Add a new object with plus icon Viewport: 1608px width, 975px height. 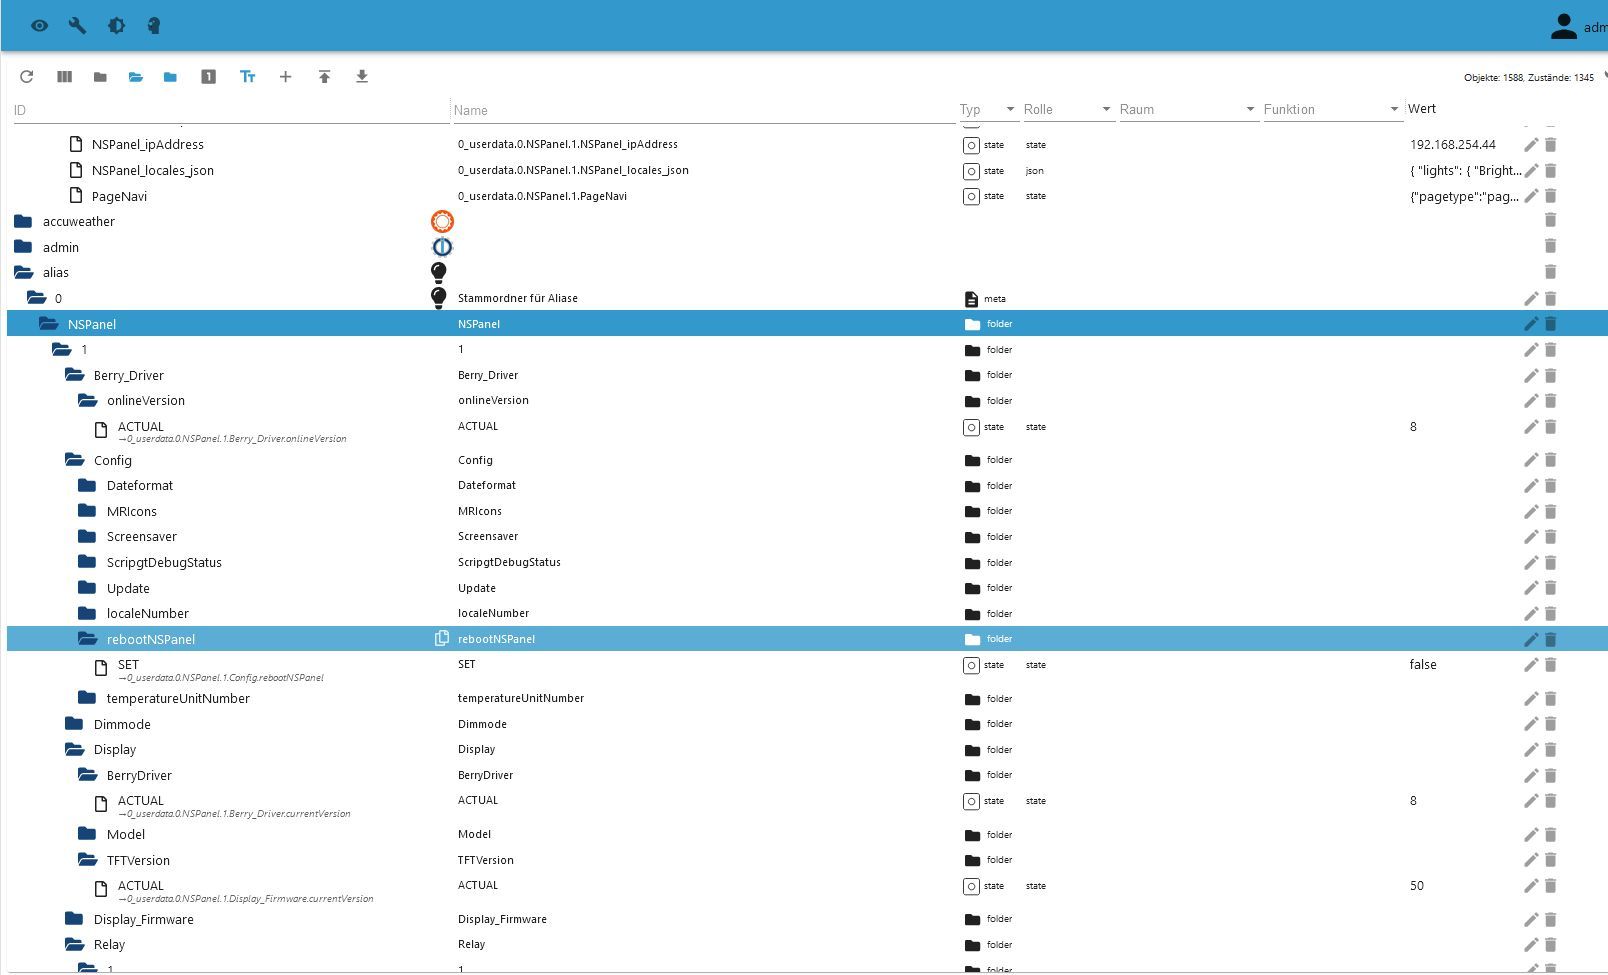285,77
